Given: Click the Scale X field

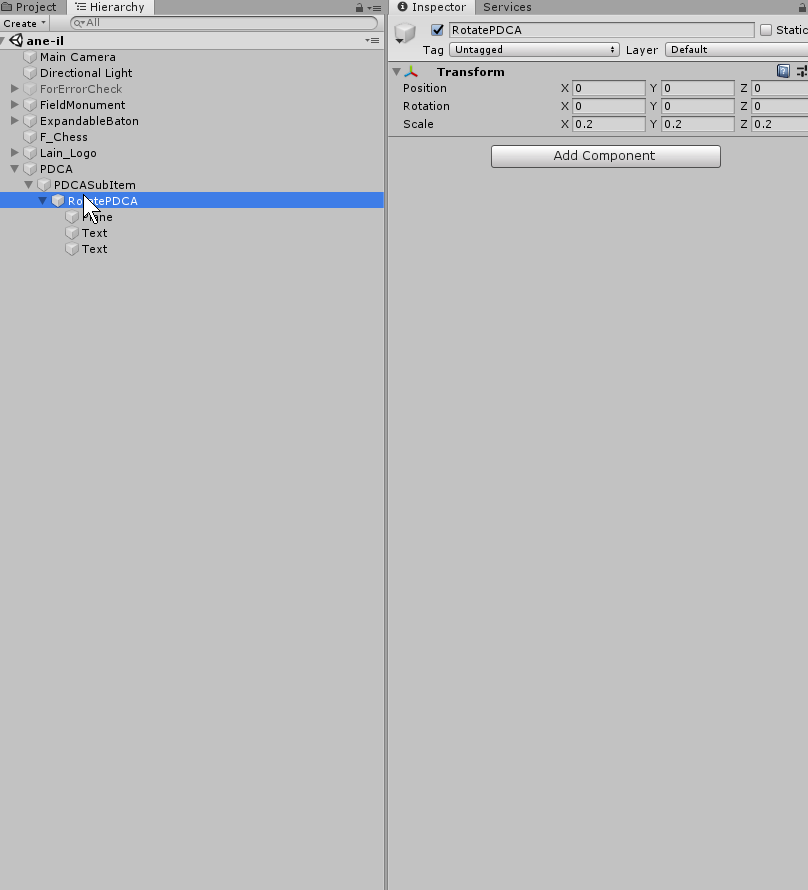Looking at the screenshot, I should [x=608, y=124].
